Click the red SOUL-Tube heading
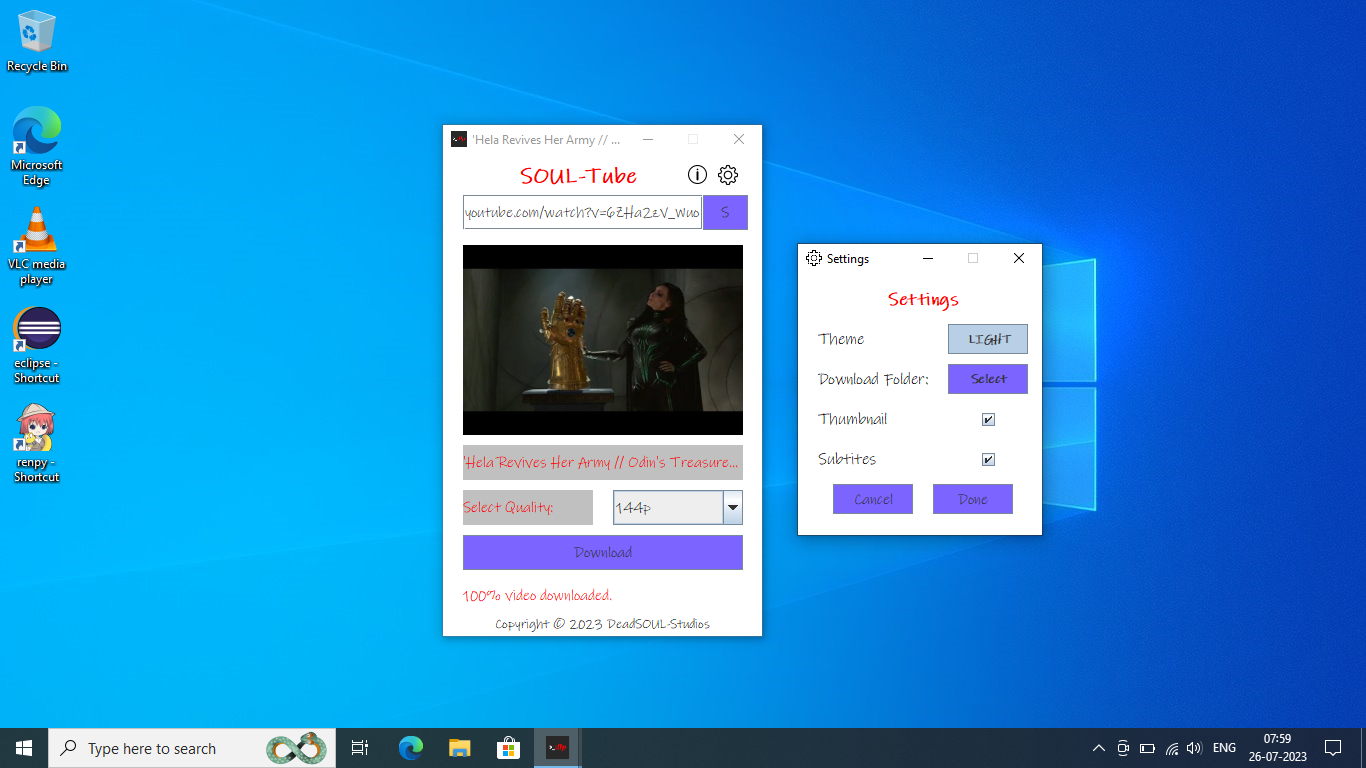This screenshot has width=1366, height=768. coord(578,176)
